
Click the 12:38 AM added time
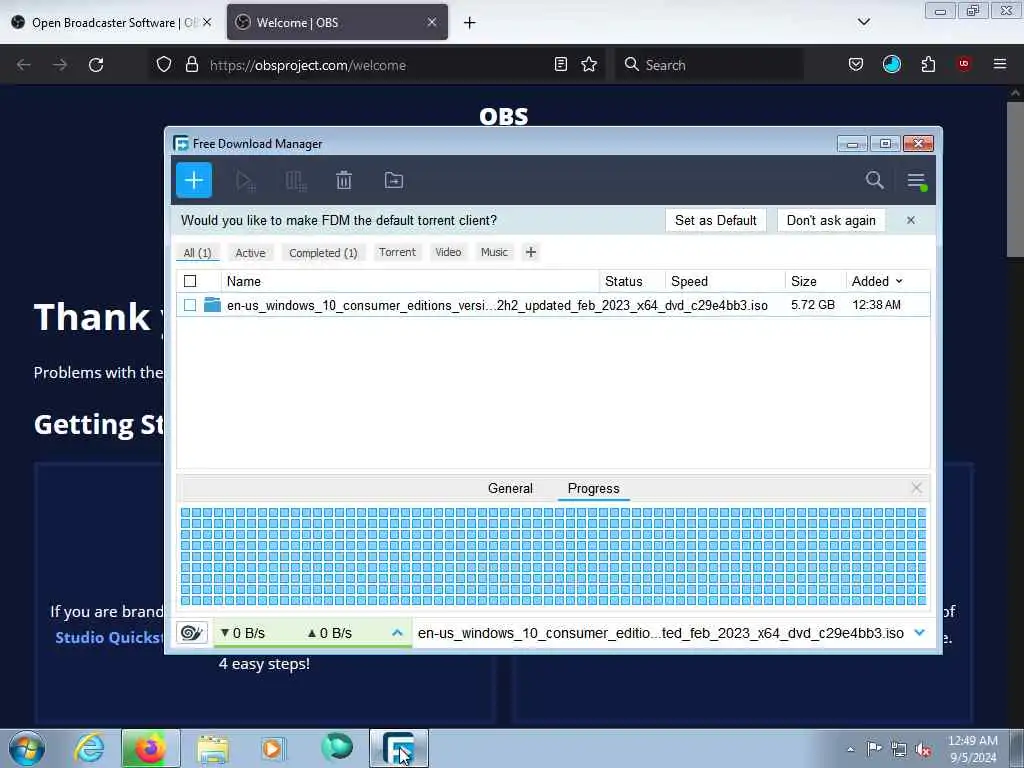[876, 305]
